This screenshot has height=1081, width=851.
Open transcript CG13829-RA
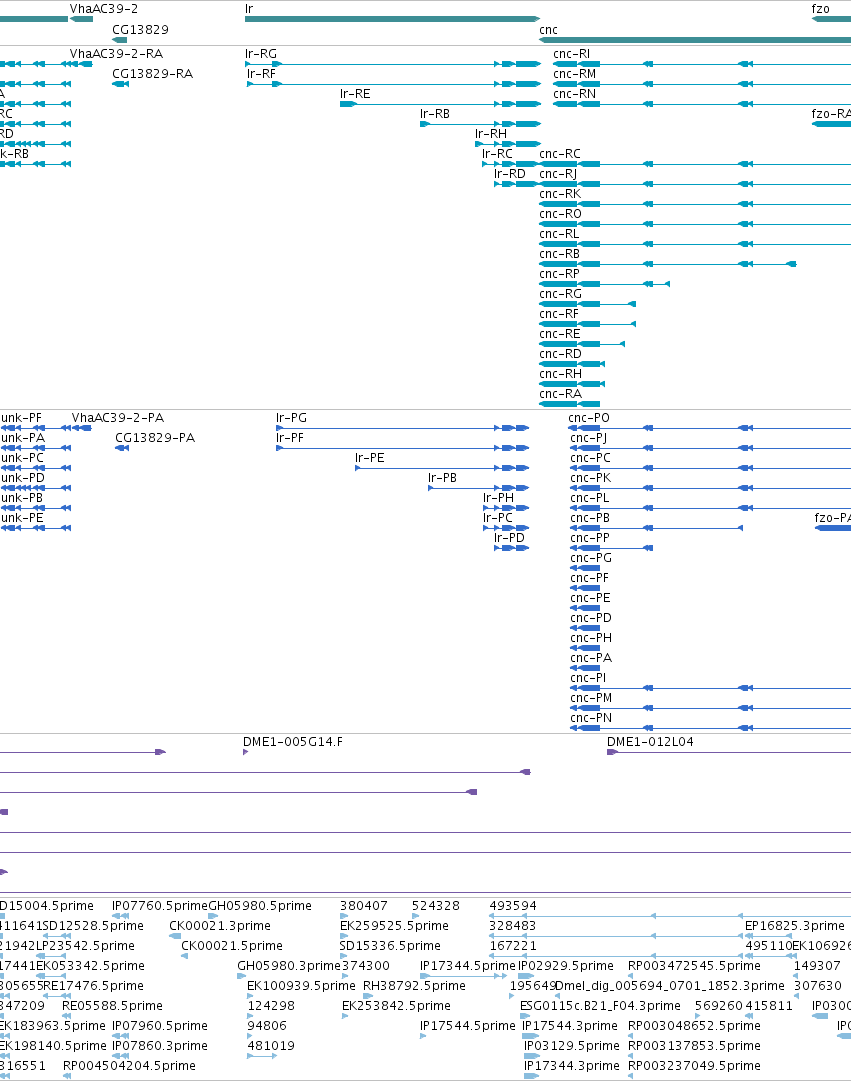[152, 74]
